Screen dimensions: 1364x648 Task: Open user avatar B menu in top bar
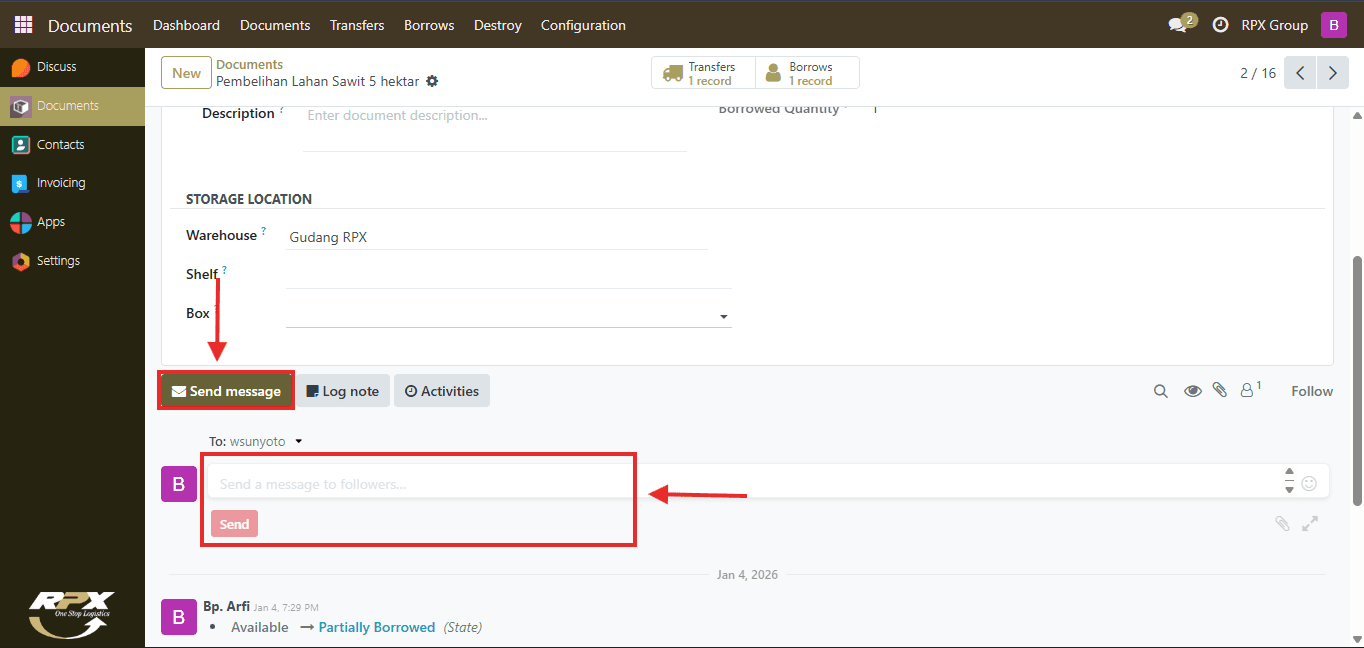pos(1334,25)
